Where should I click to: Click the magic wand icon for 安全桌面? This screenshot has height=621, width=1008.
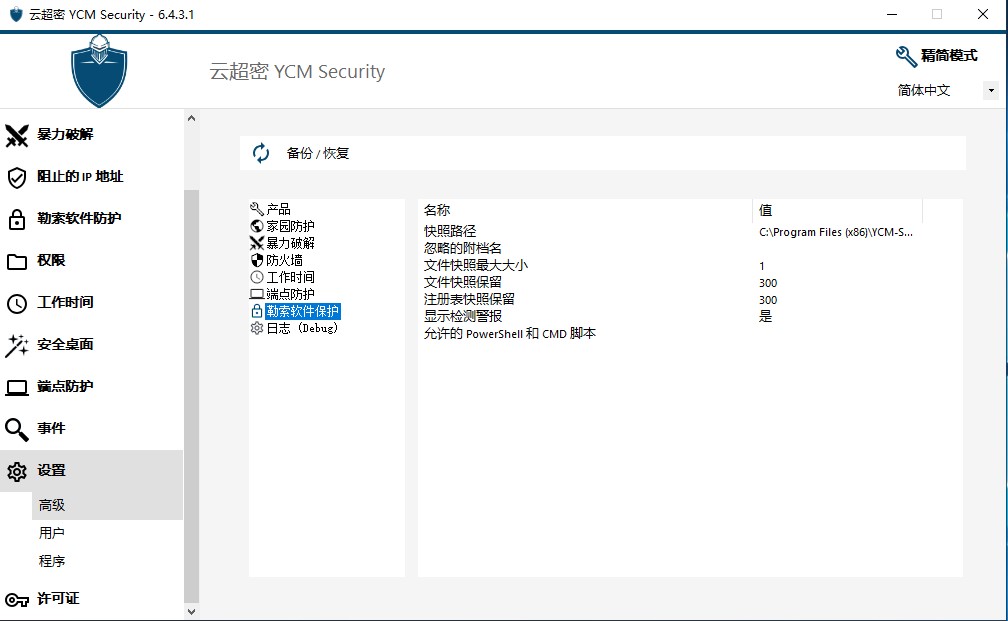click(17, 345)
